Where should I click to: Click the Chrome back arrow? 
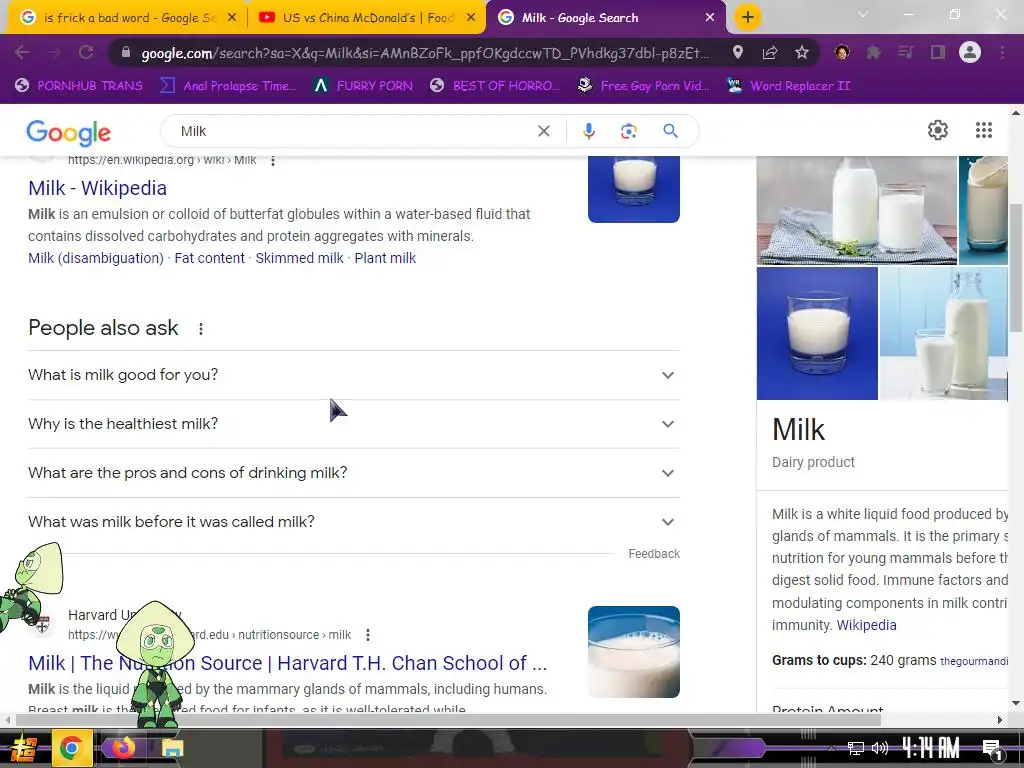click(x=22, y=52)
